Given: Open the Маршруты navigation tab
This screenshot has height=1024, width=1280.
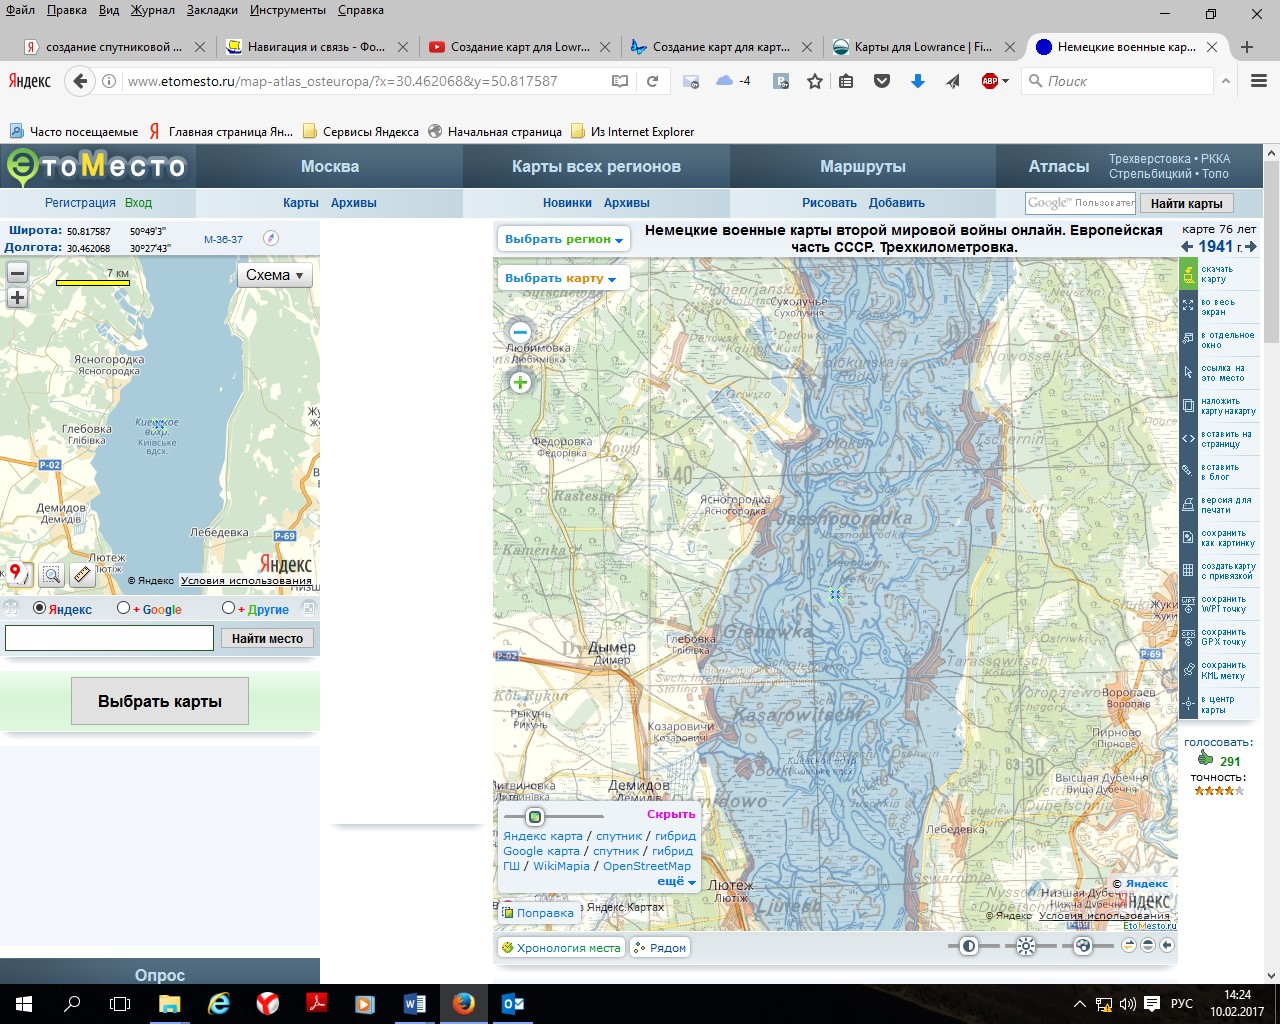Looking at the screenshot, I should (x=862, y=166).
